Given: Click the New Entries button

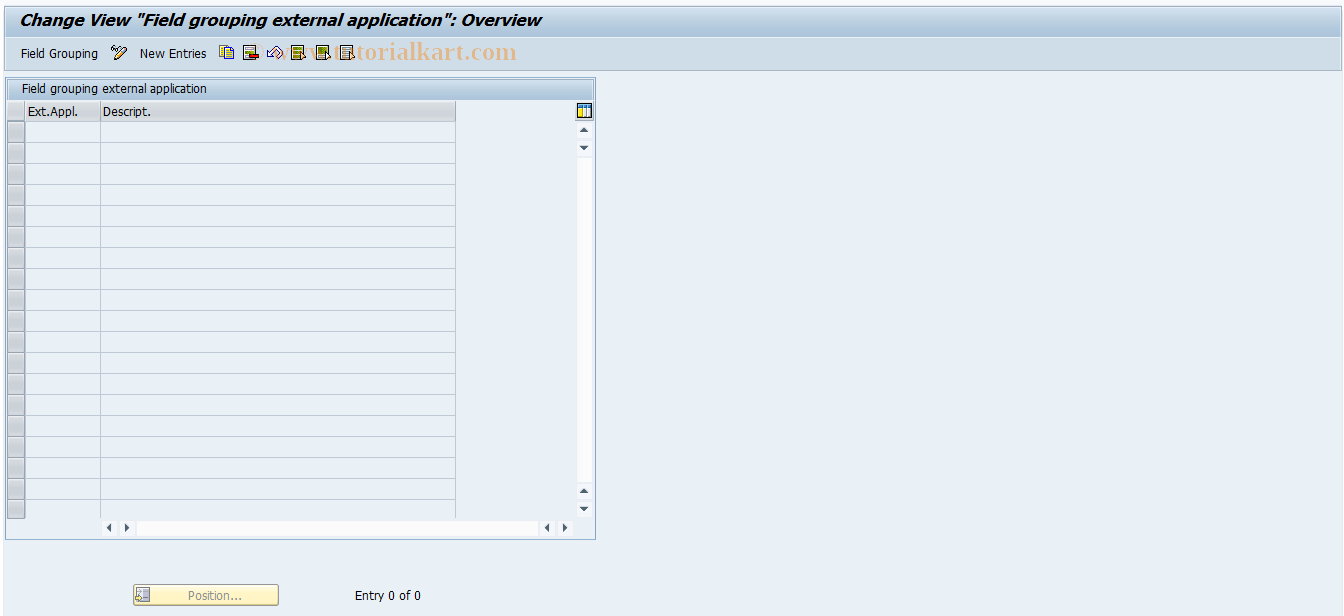Looking at the screenshot, I should [x=173, y=54].
